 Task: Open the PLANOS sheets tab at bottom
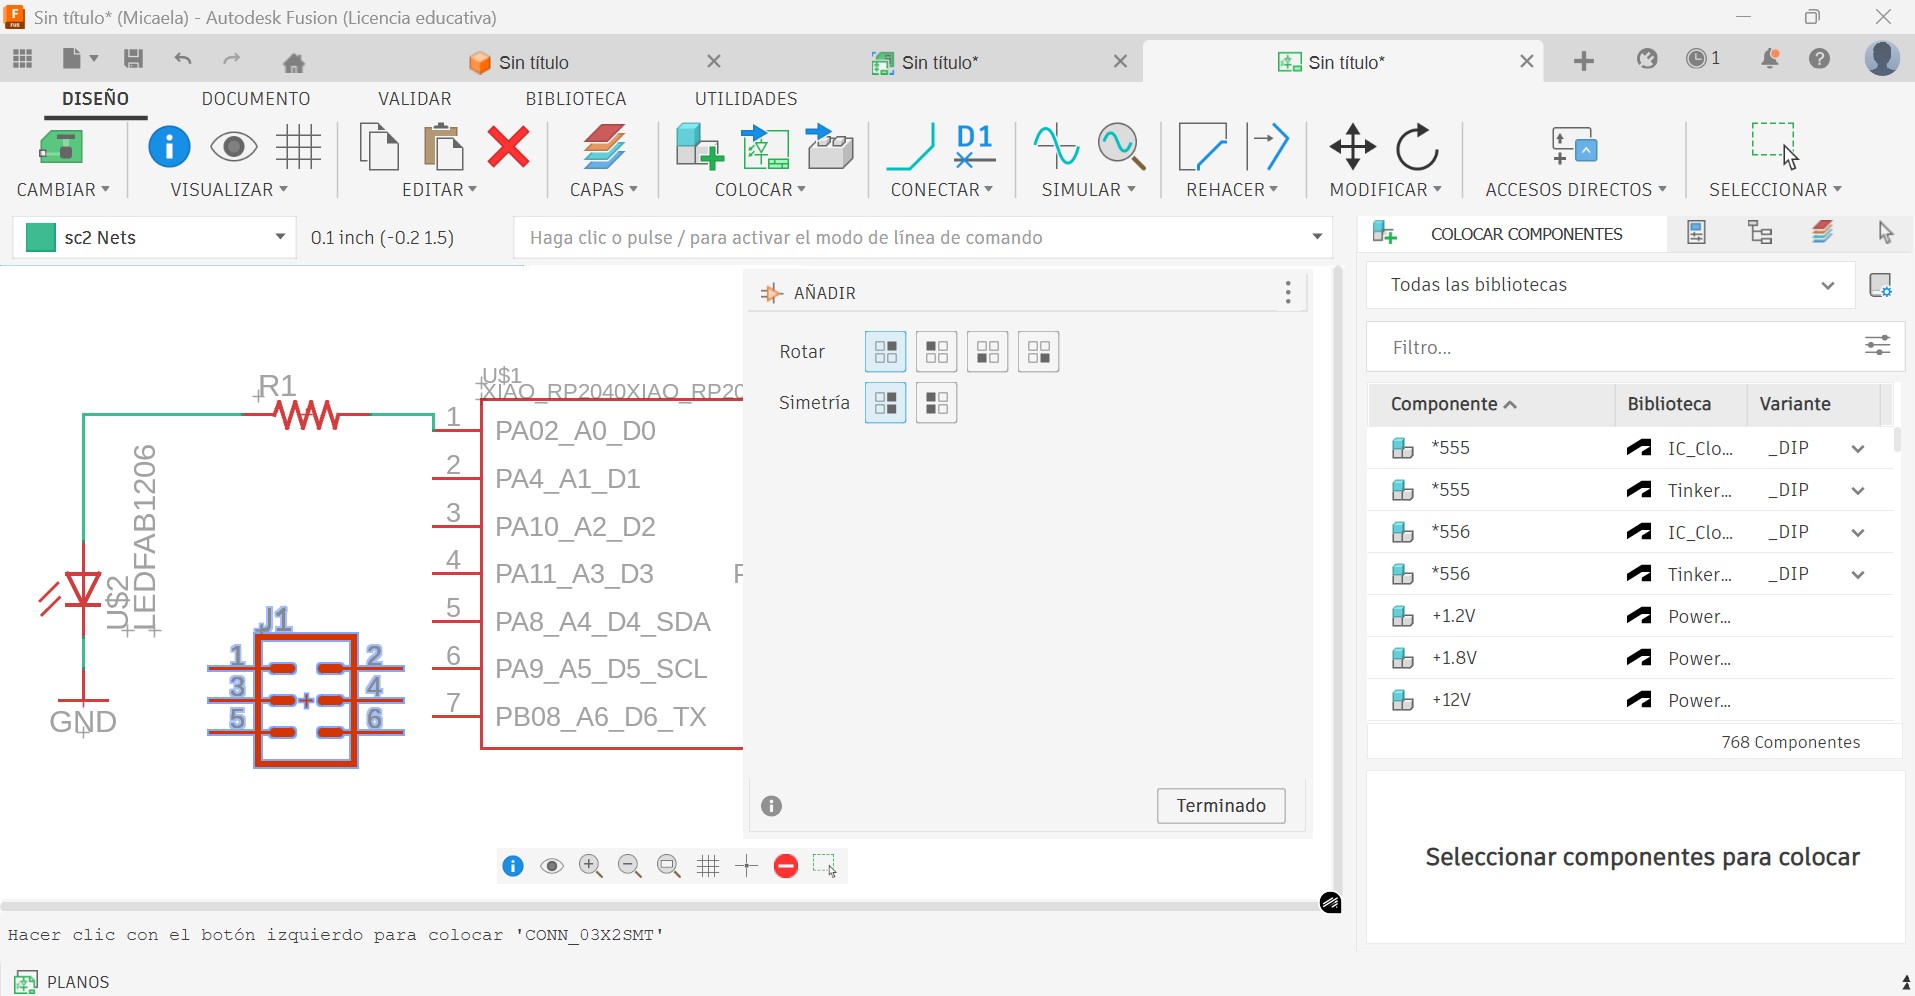[x=62, y=982]
